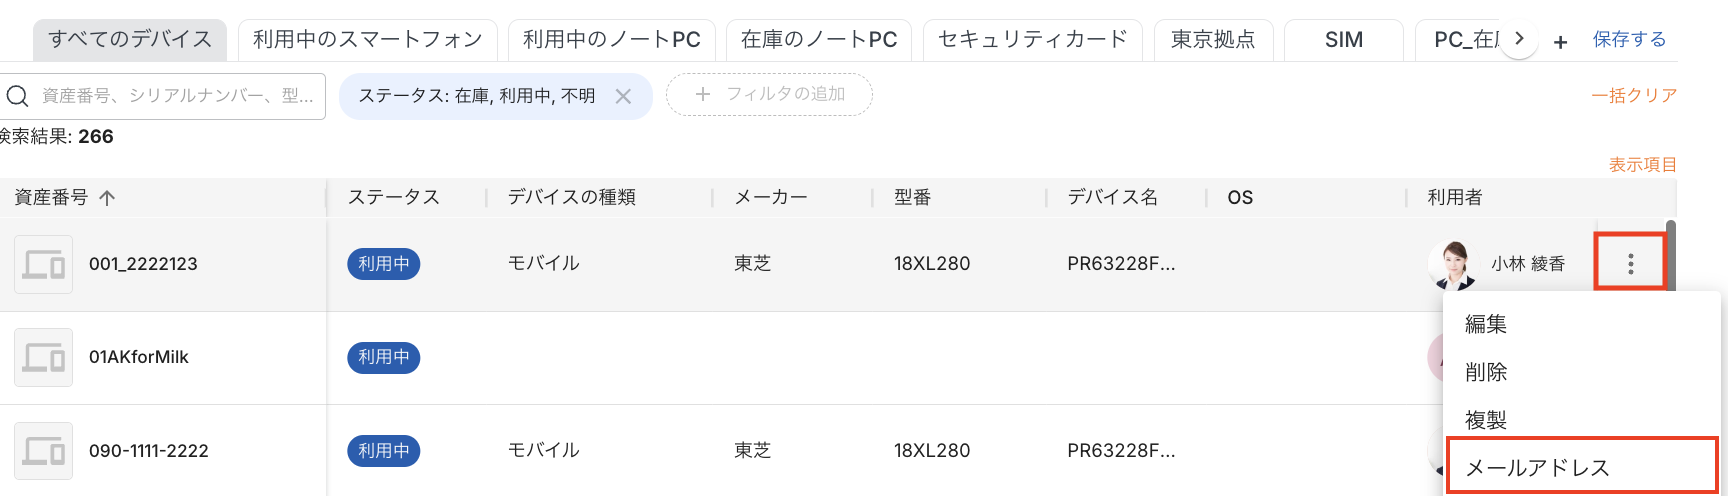Choose メールアドレス in the context menu
Screen dimensions: 1728x496
click(1537, 467)
